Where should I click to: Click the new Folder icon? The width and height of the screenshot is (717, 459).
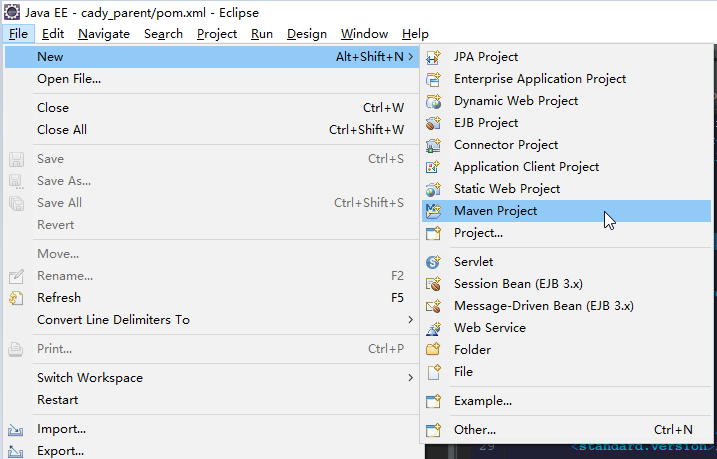433,349
